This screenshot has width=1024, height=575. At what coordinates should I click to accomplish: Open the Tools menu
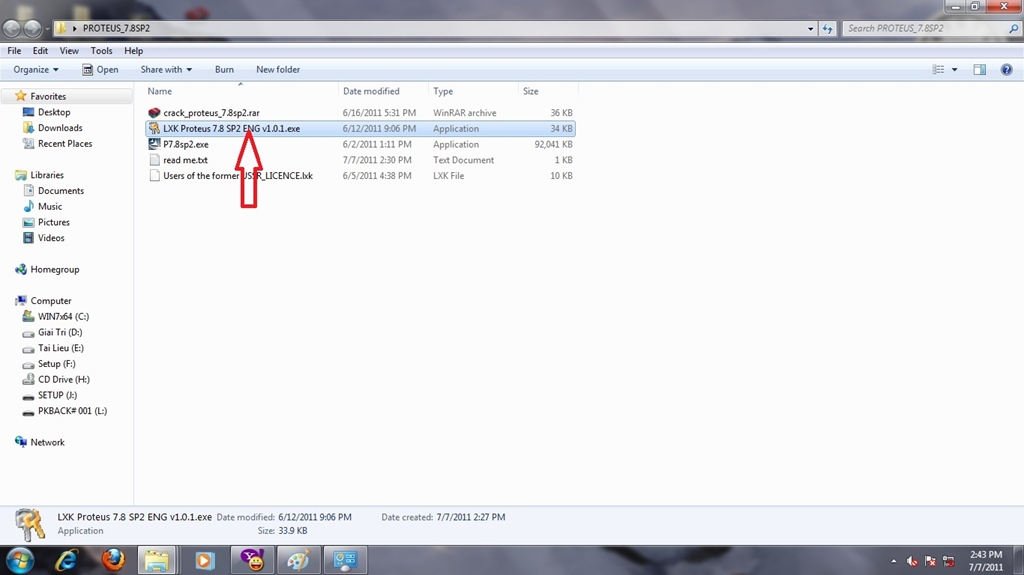pyautogui.click(x=101, y=50)
